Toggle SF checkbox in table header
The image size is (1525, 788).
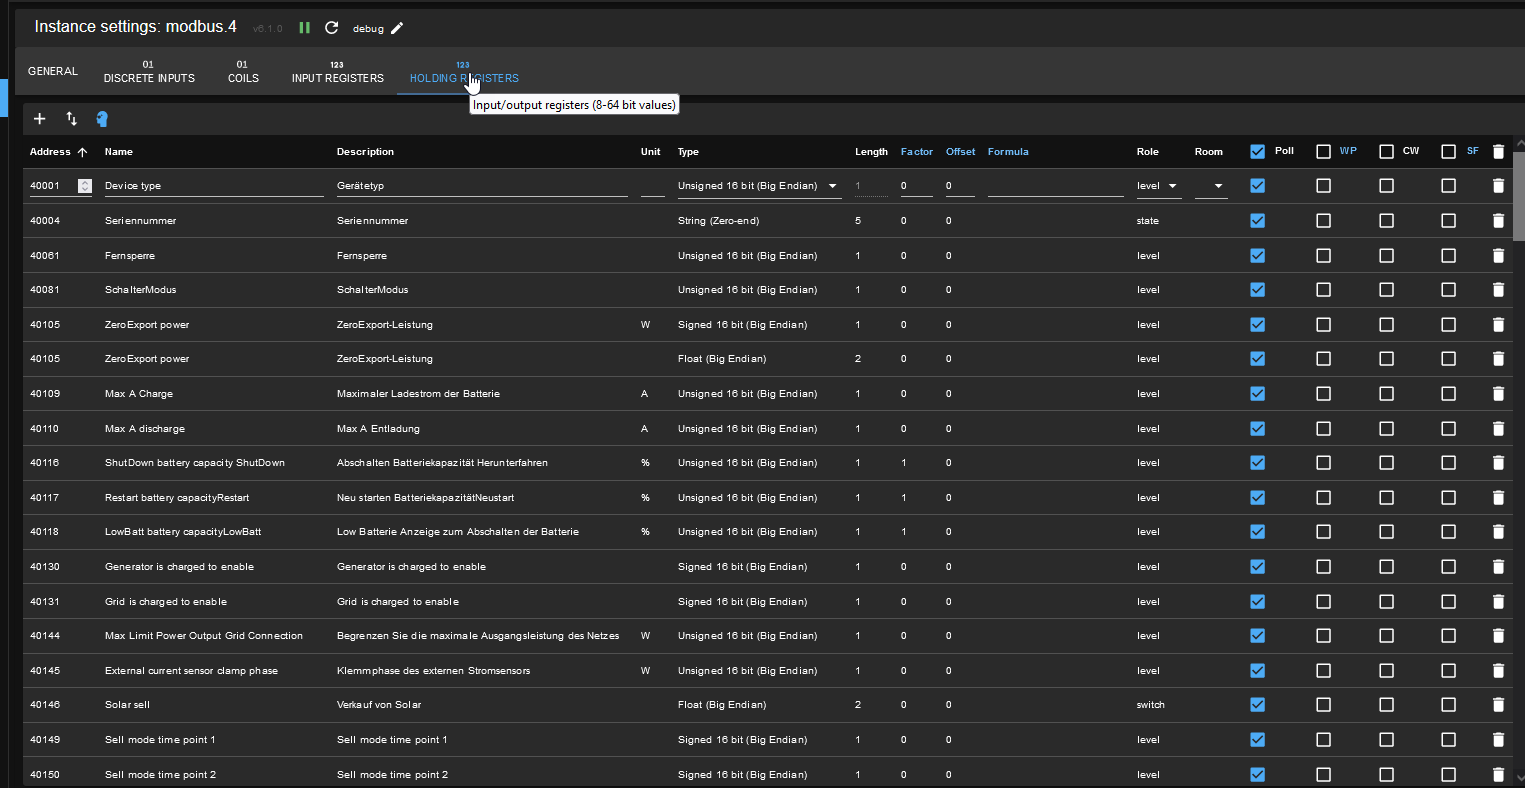tap(1448, 152)
